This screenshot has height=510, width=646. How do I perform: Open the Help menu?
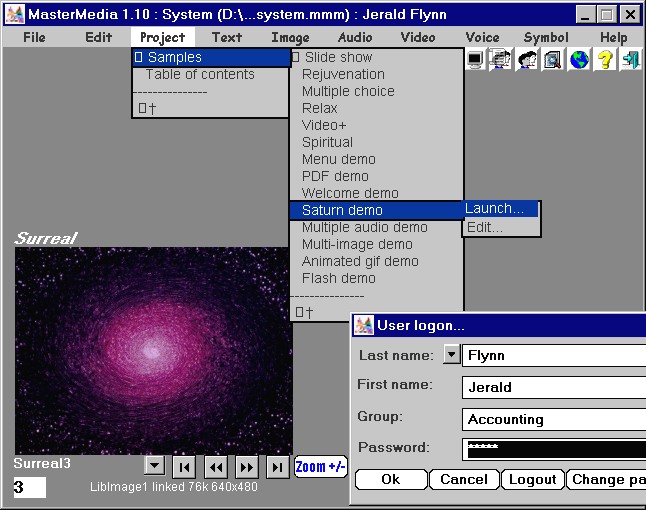tap(613, 37)
